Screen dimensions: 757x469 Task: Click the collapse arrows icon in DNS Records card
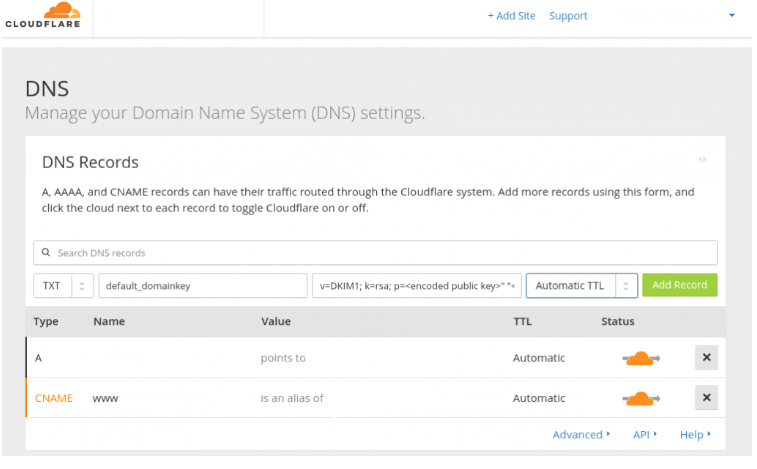[702, 159]
